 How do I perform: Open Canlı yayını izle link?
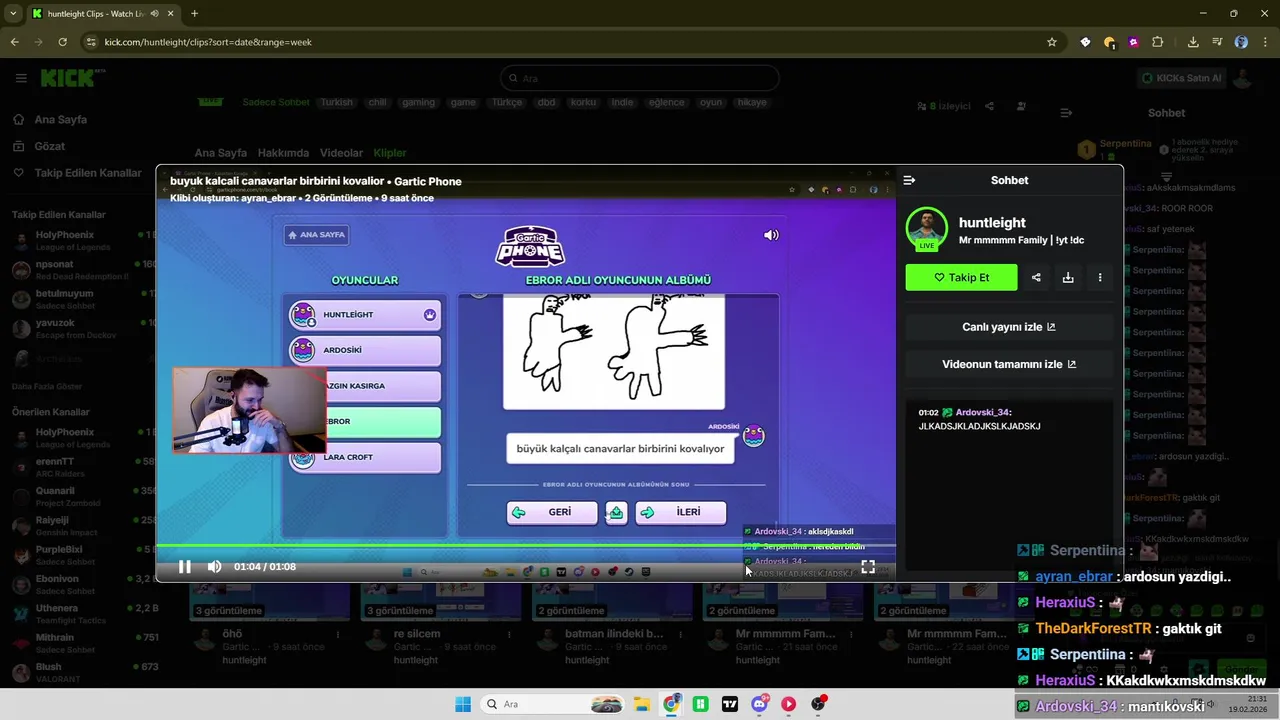click(1009, 327)
